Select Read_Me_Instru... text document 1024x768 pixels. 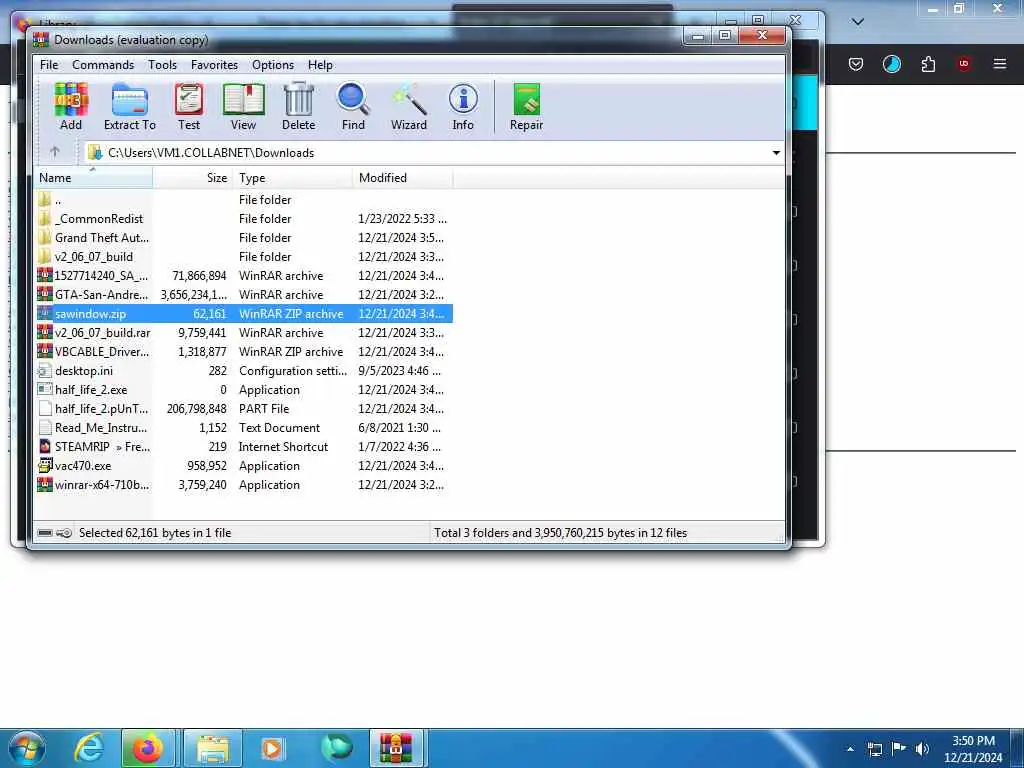244,428
